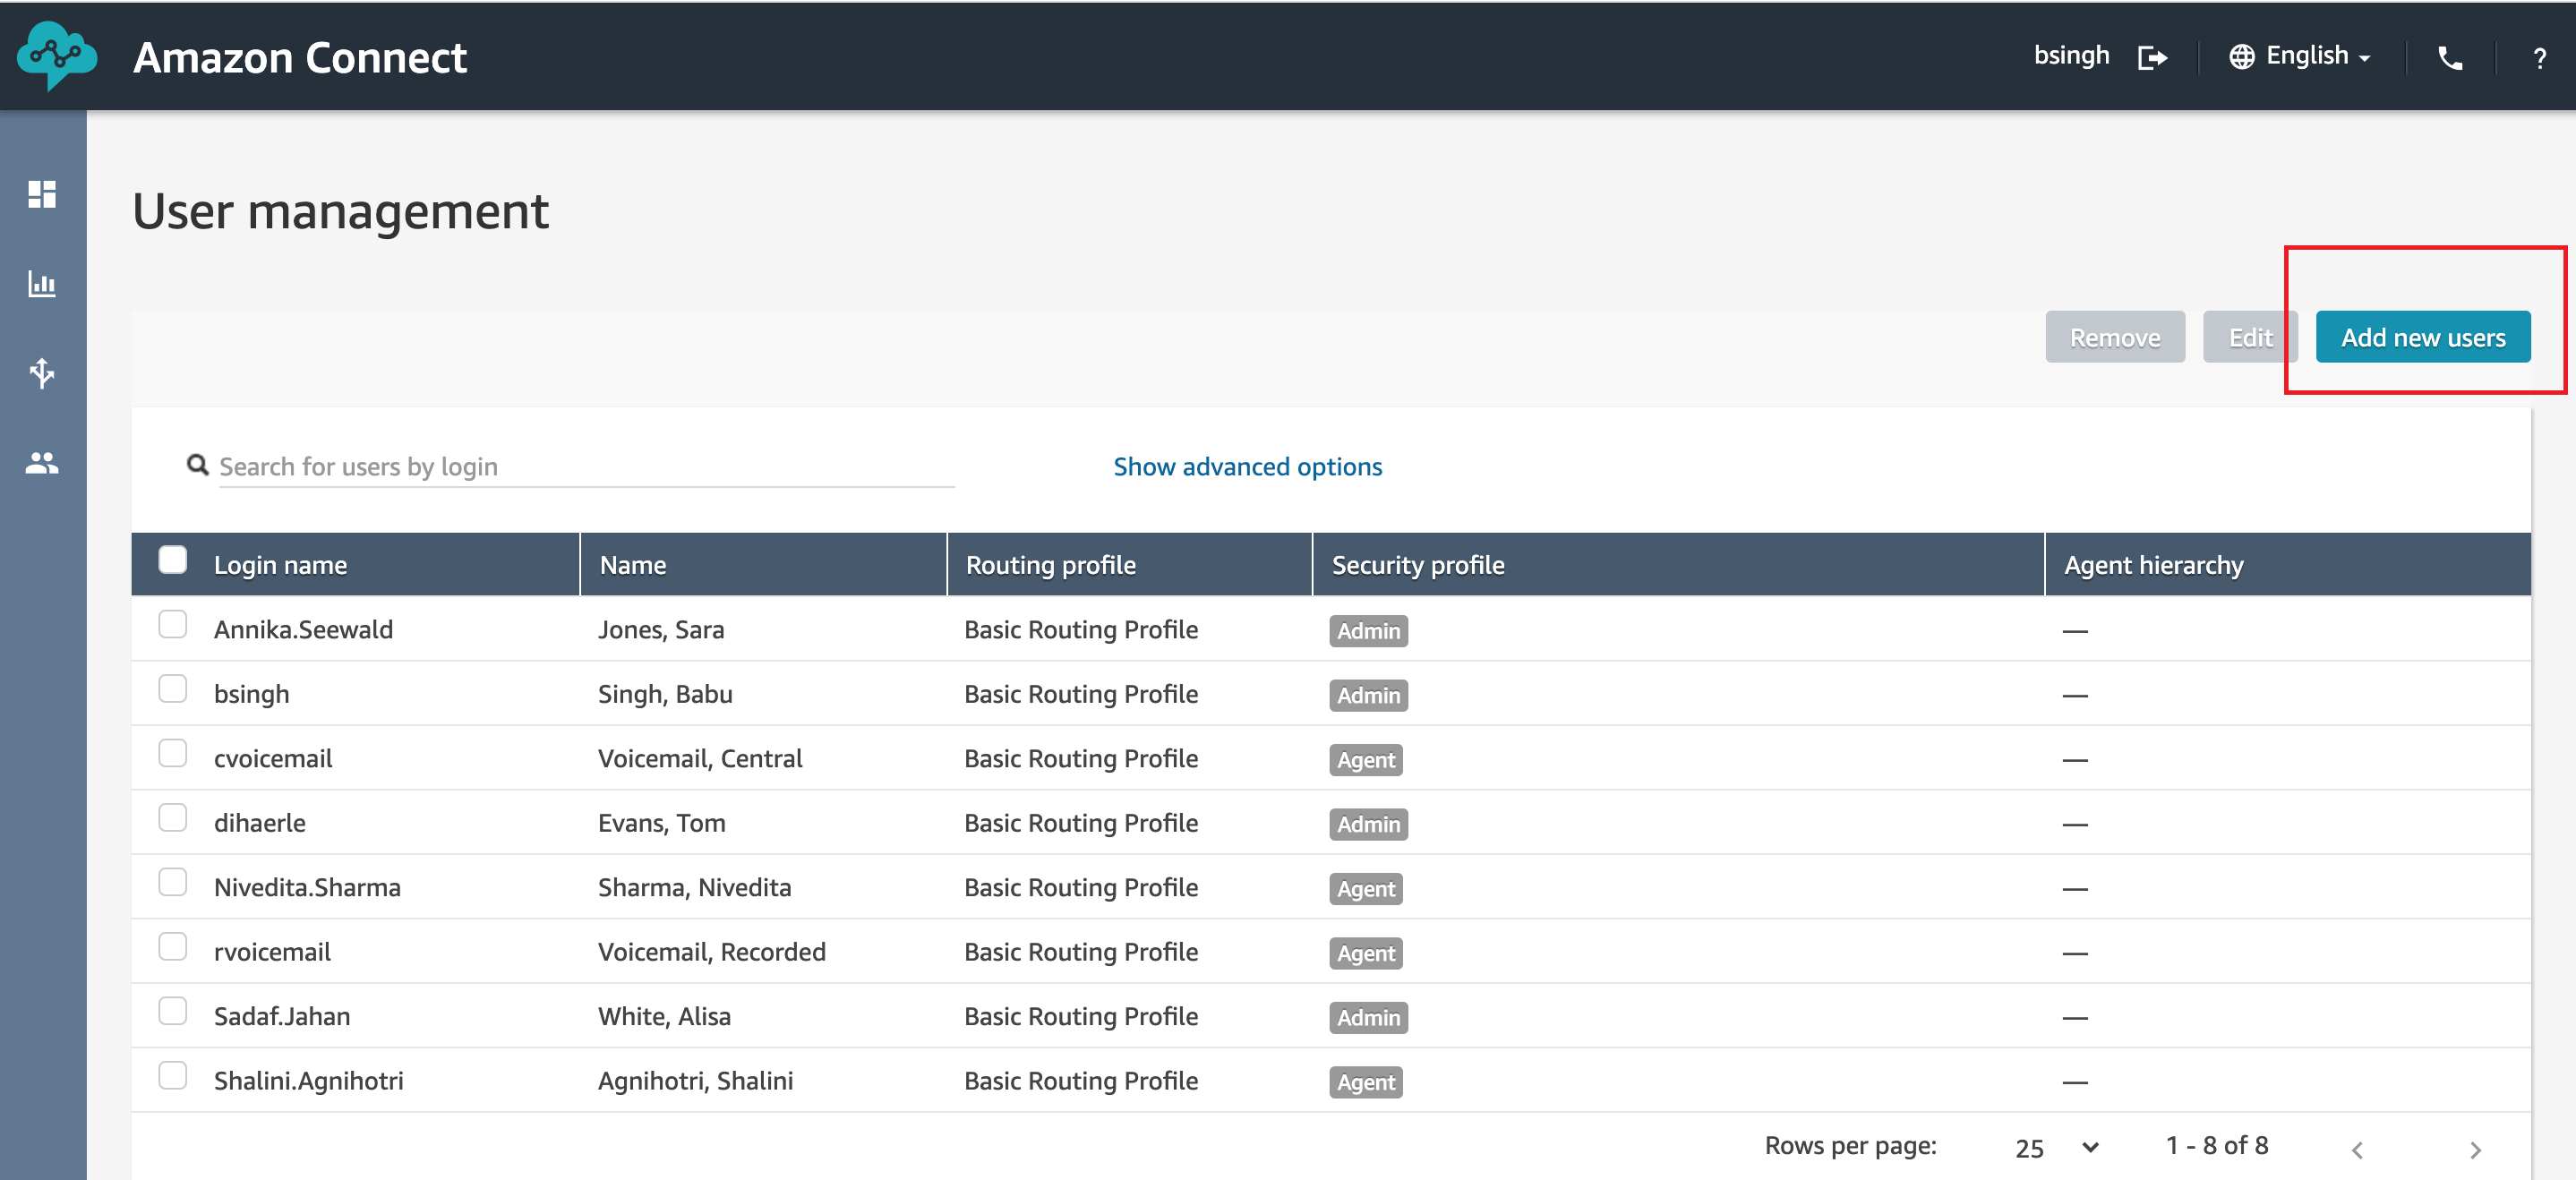
Task: Click the Edit button
Action: pyautogui.click(x=2250, y=338)
